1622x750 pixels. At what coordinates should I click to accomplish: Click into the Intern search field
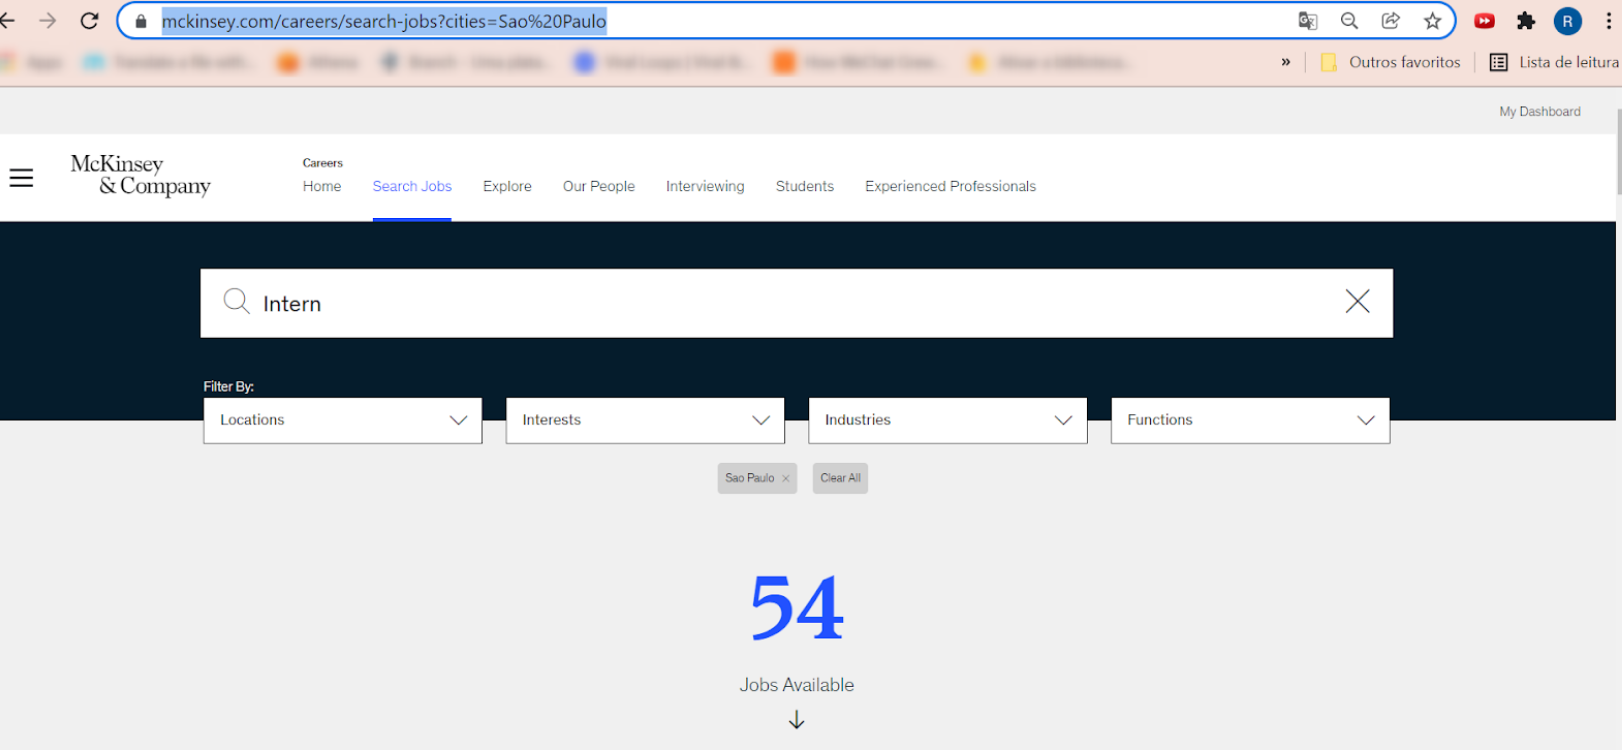[x=796, y=303]
